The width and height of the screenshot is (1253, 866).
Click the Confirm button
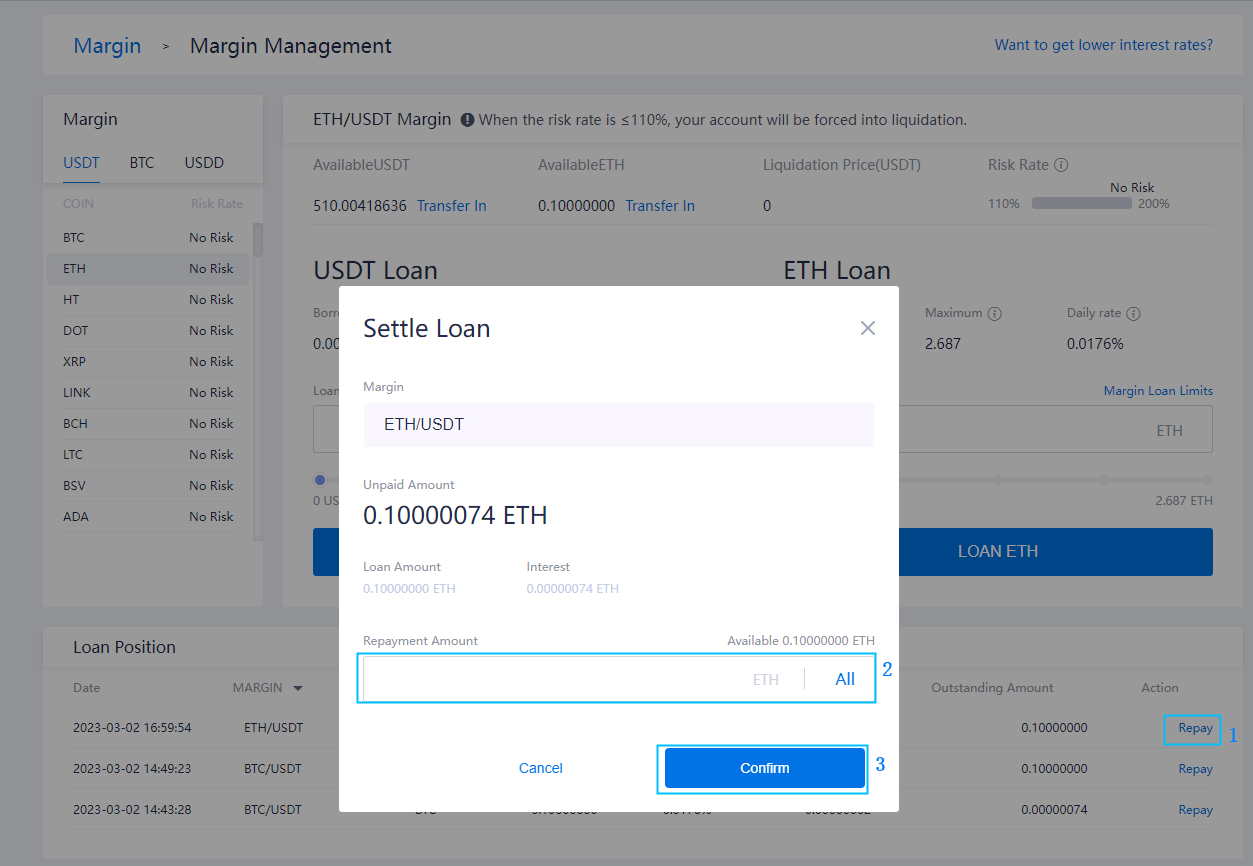[x=764, y=768]
